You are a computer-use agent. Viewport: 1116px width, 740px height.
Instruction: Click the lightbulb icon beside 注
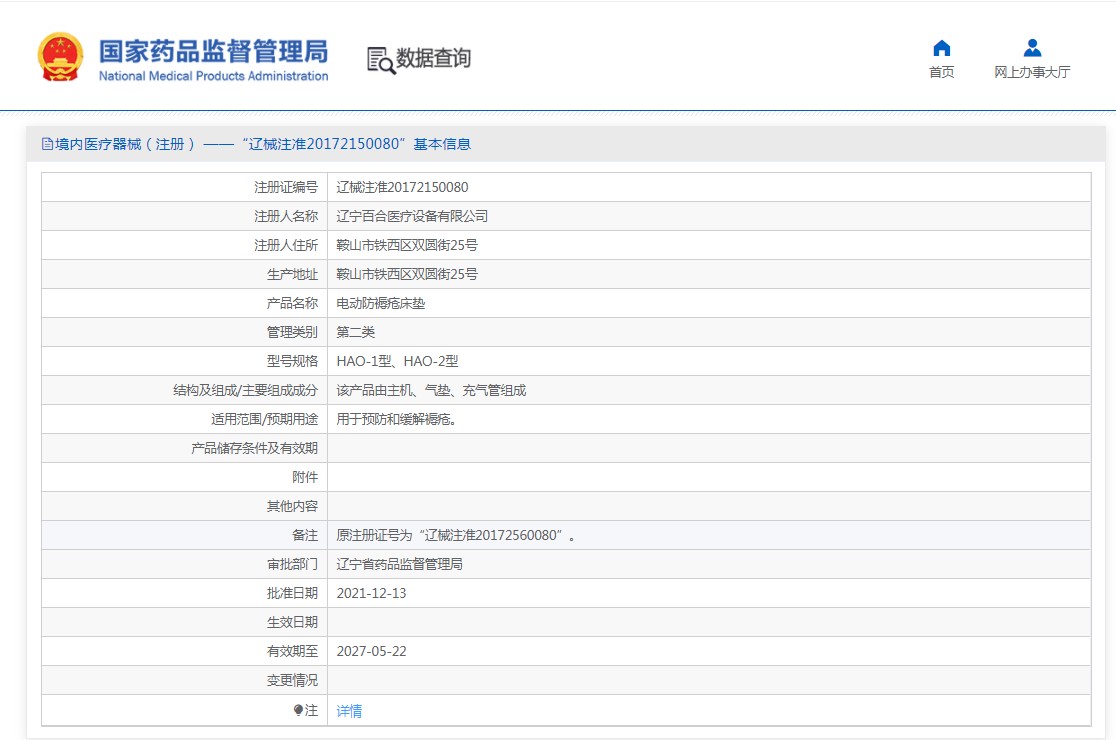pyautogui.click(x=298, y=710)
